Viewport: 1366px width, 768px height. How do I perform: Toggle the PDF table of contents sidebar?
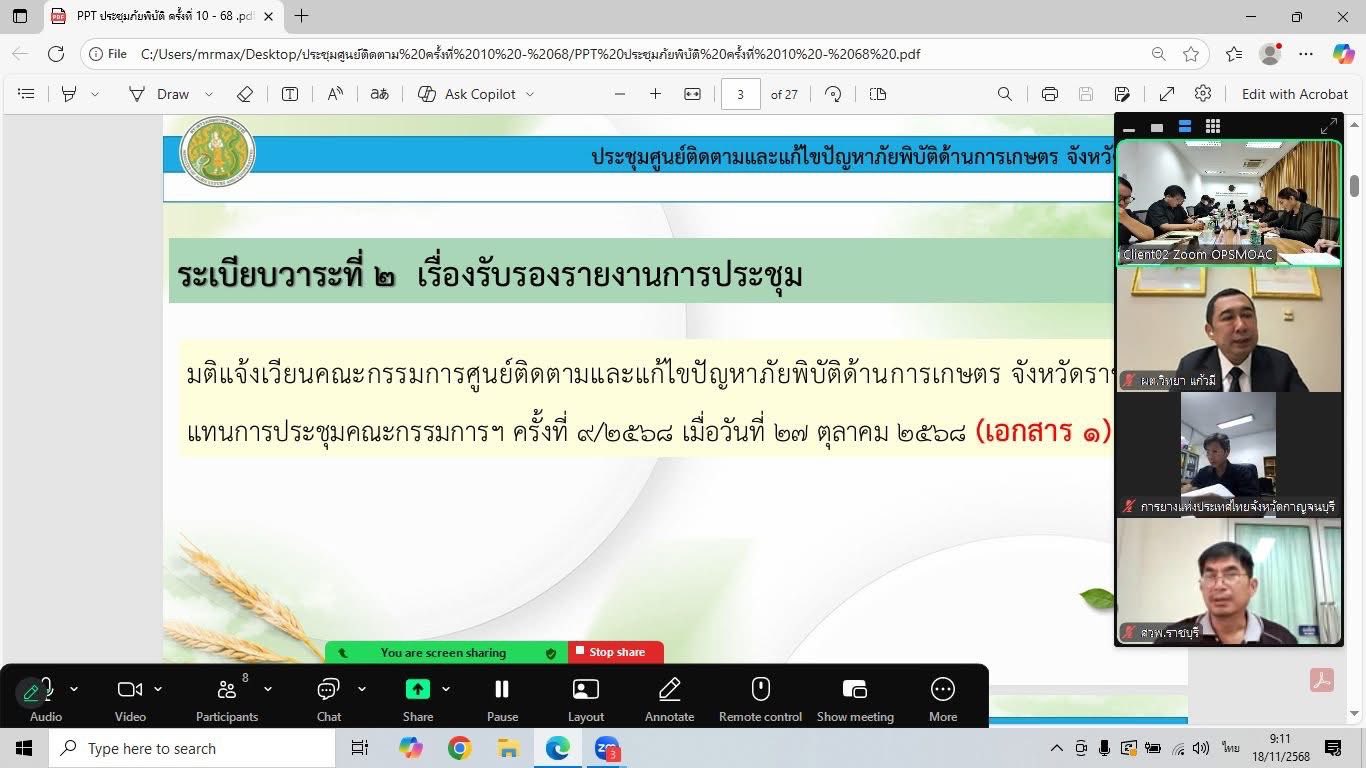click(x=27, y=94)
